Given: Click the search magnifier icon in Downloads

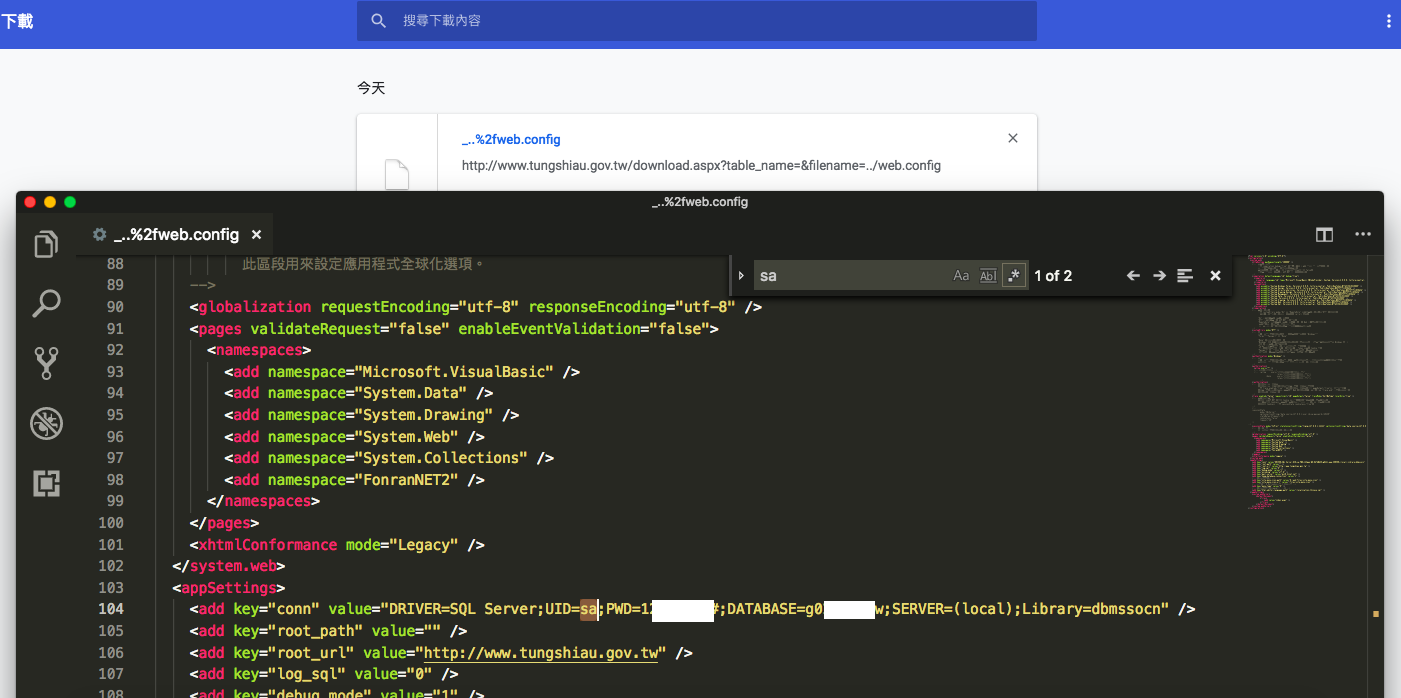Looking at the screenshot, I should (378, 21).
